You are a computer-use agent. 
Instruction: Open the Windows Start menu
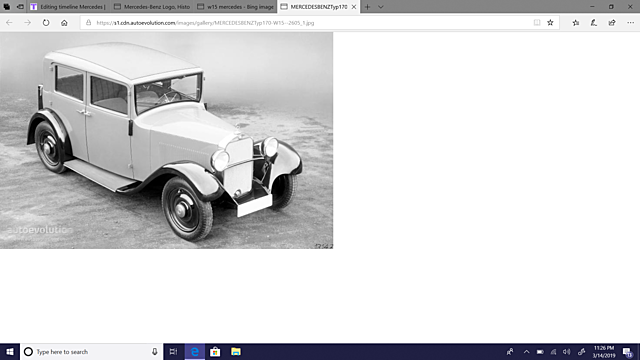pos(10,352)
